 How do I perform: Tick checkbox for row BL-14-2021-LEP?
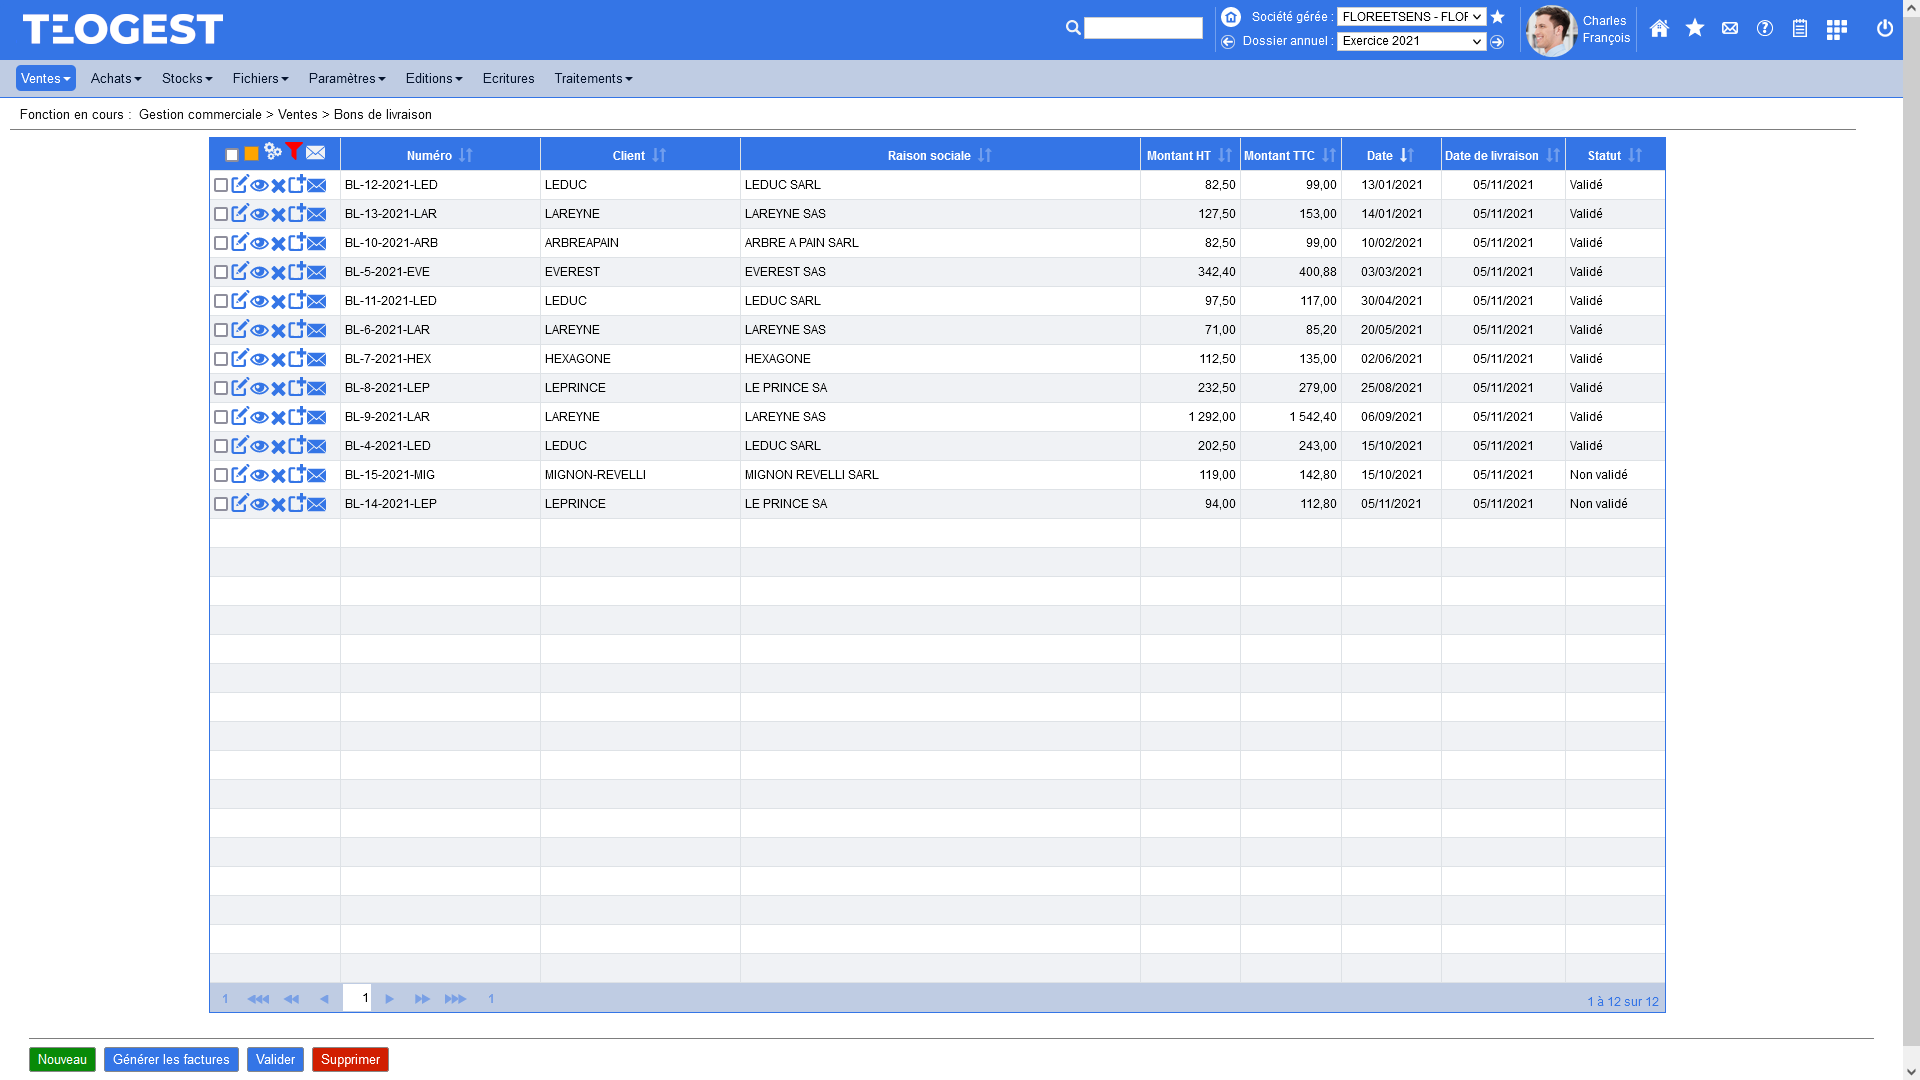(221, 504)
